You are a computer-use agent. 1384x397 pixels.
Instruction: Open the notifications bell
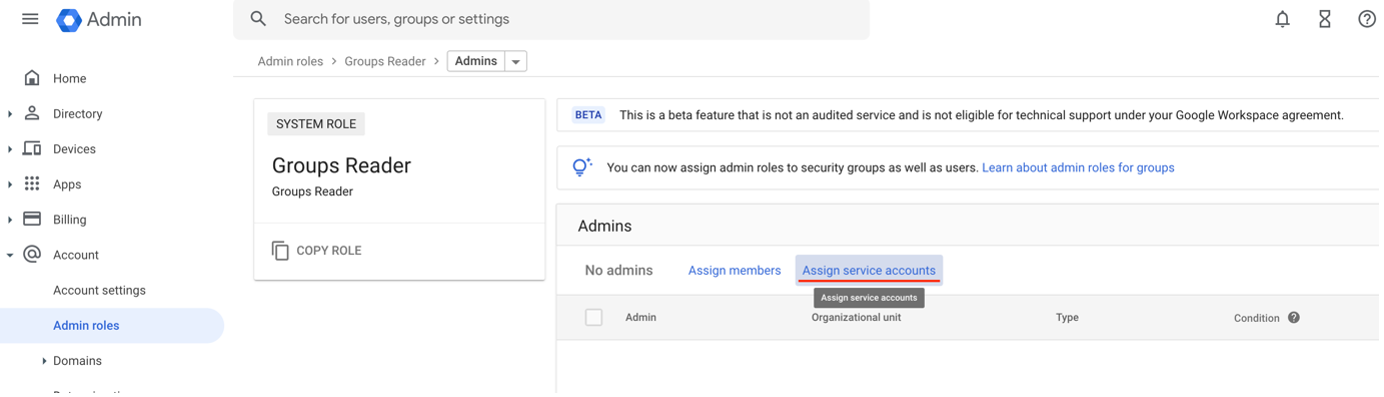(1282, 19)
